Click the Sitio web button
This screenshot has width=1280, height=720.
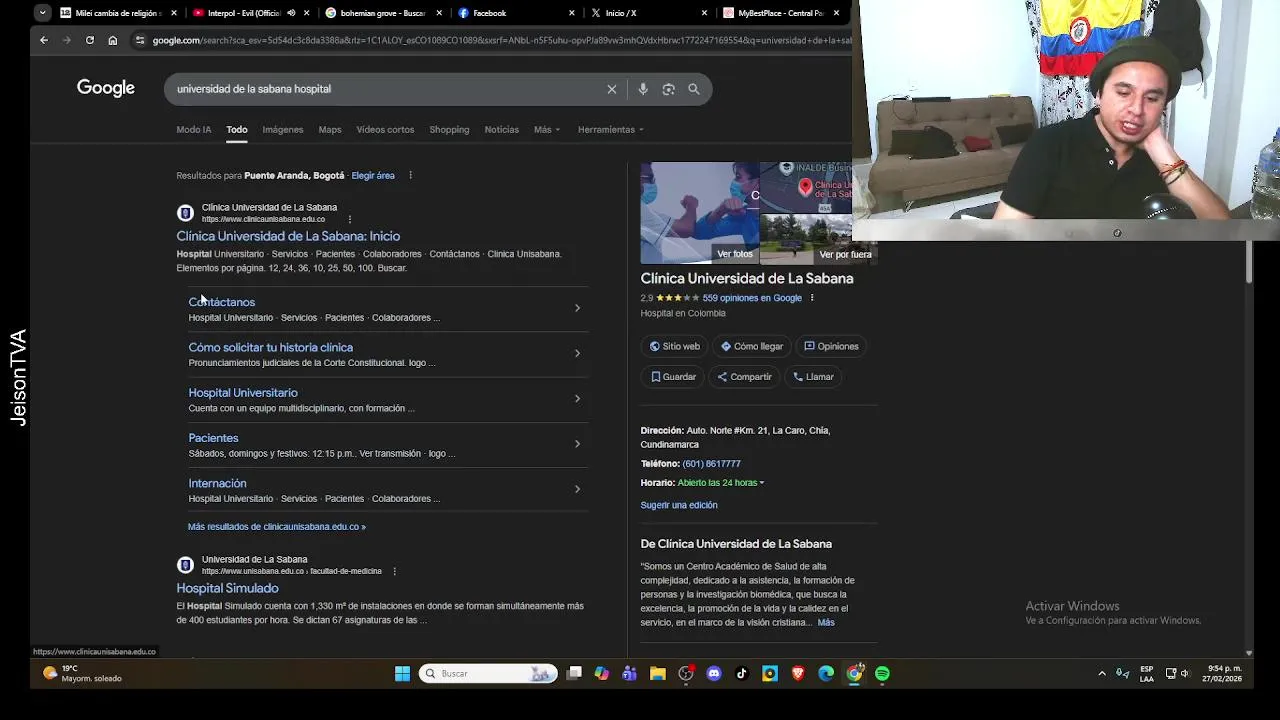675,346
